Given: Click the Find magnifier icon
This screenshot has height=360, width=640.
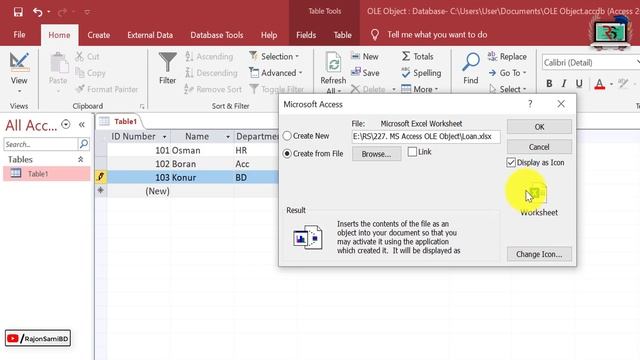Looking at the screenshot, I should coord(471,62).
